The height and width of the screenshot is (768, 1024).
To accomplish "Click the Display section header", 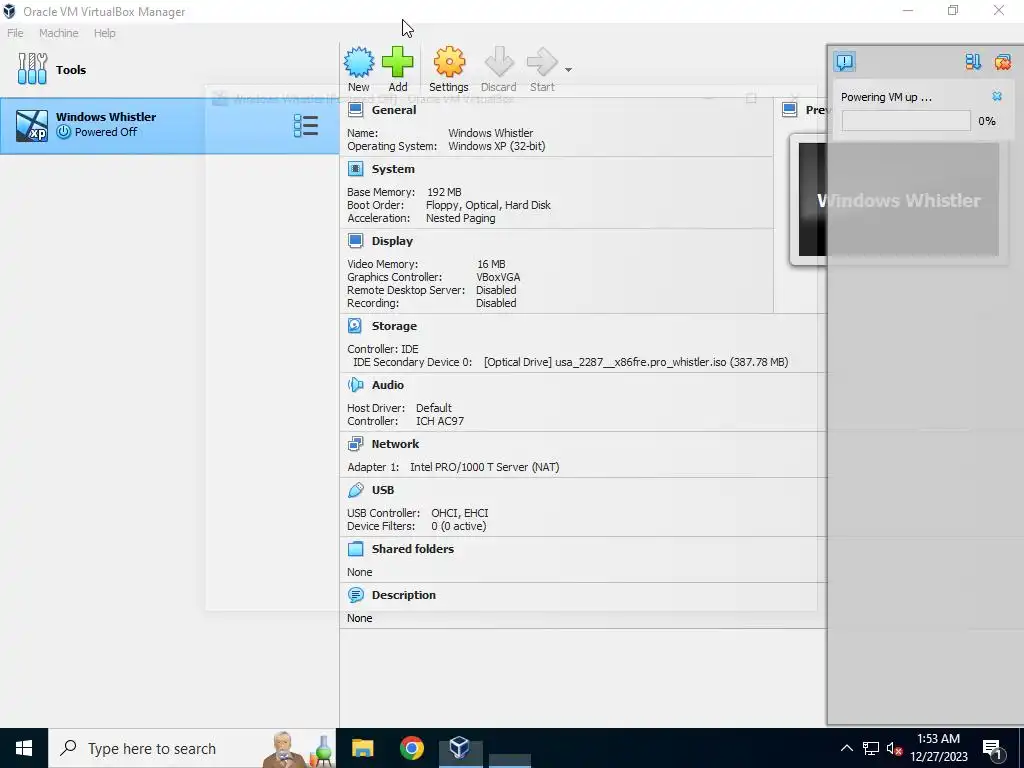I will [392, 241].
